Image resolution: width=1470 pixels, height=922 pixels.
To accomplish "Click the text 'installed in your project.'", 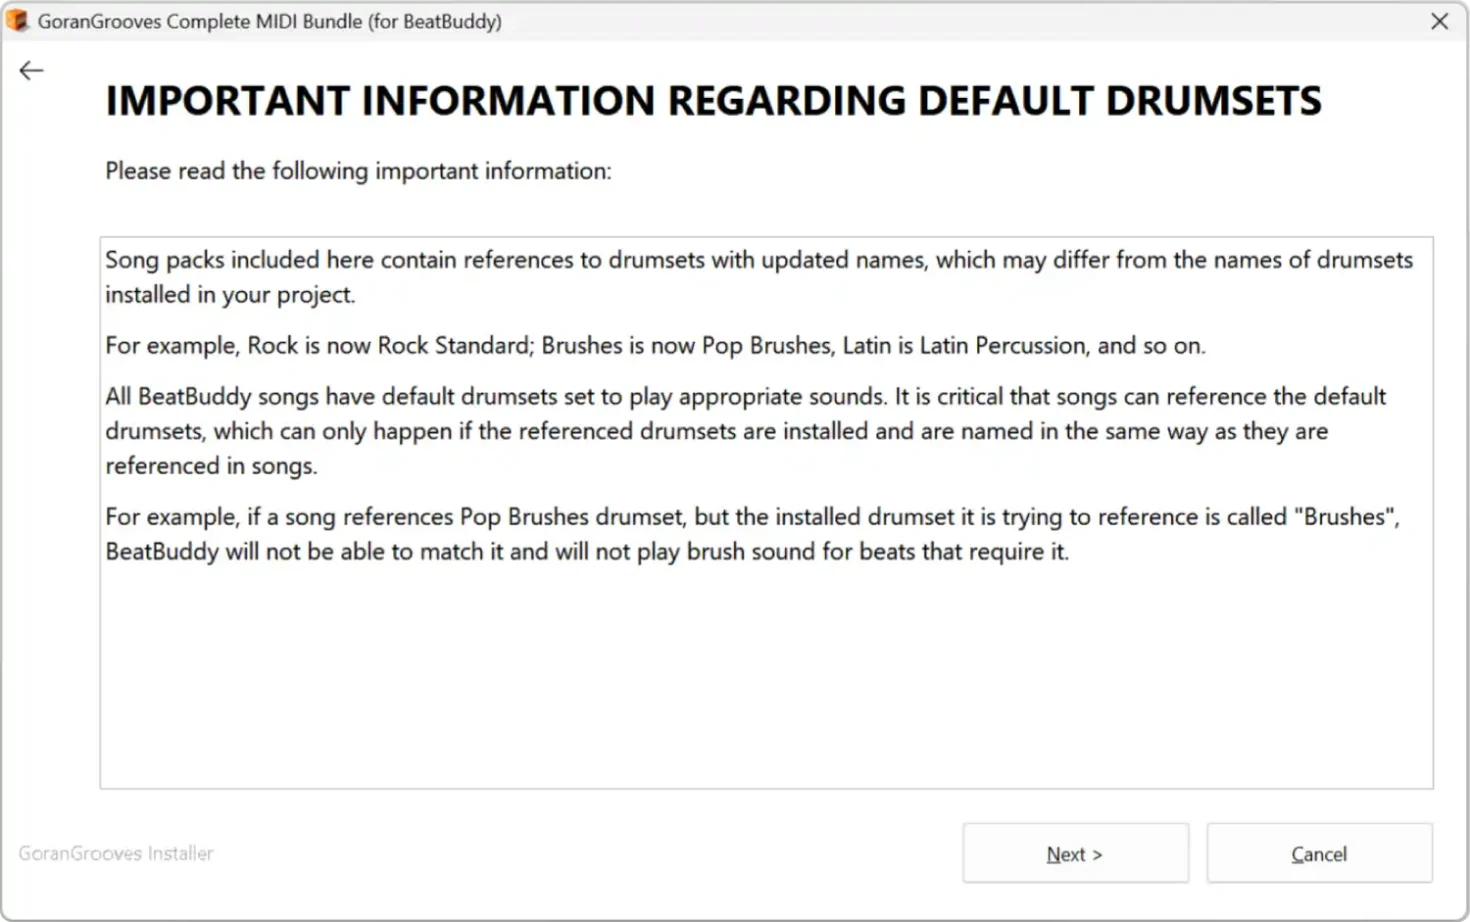I will (230, 295).
